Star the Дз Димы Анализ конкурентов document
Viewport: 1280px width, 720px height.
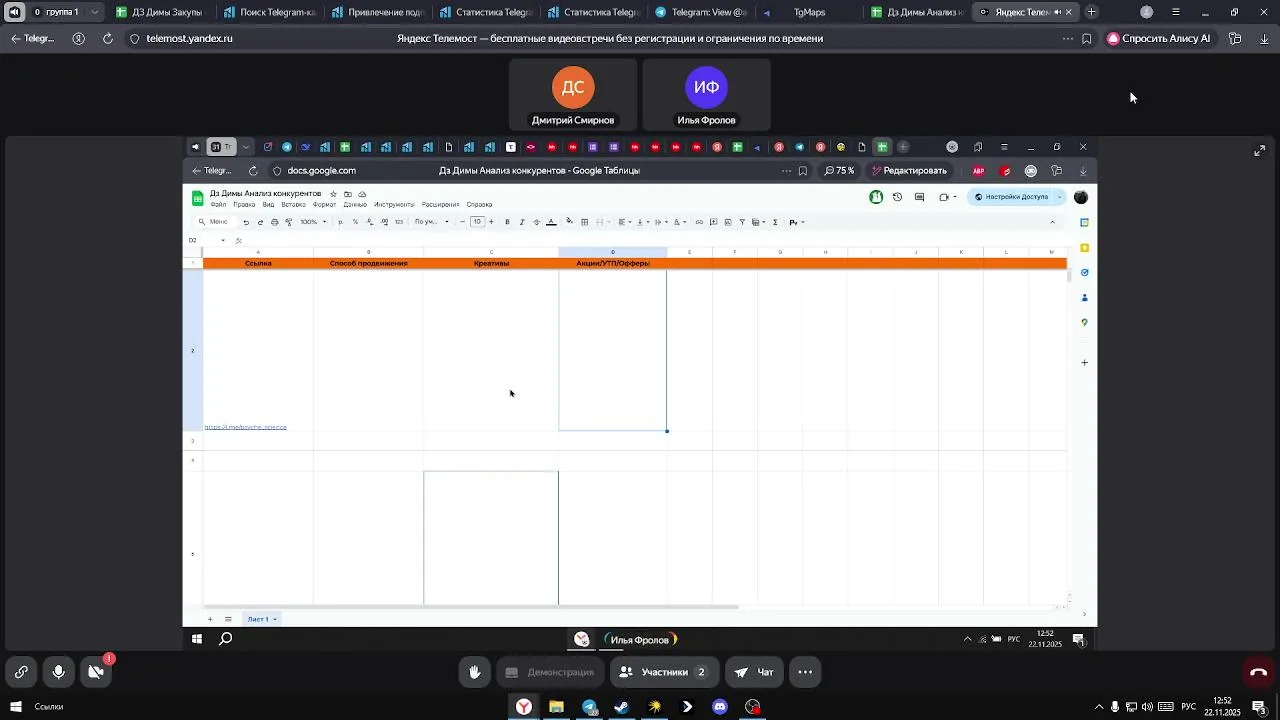[334, 194]
